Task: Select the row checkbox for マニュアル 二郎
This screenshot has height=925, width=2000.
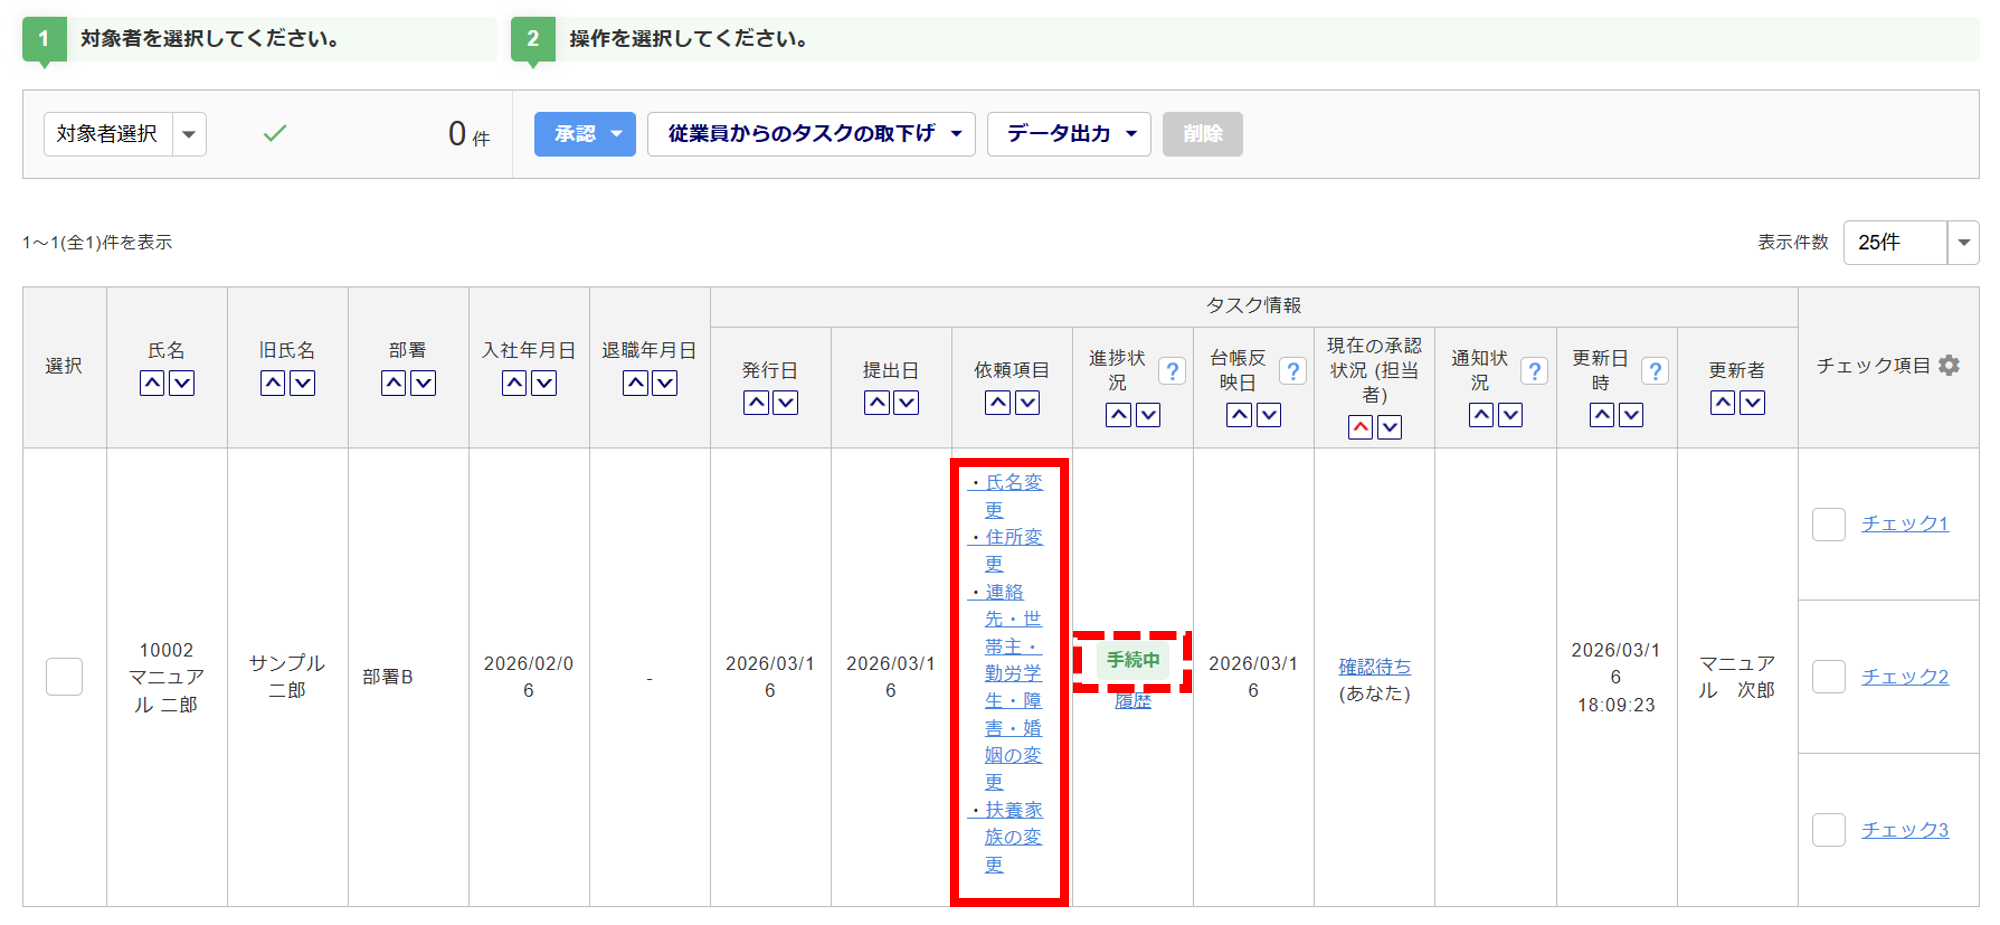Action: coord(64,677)
